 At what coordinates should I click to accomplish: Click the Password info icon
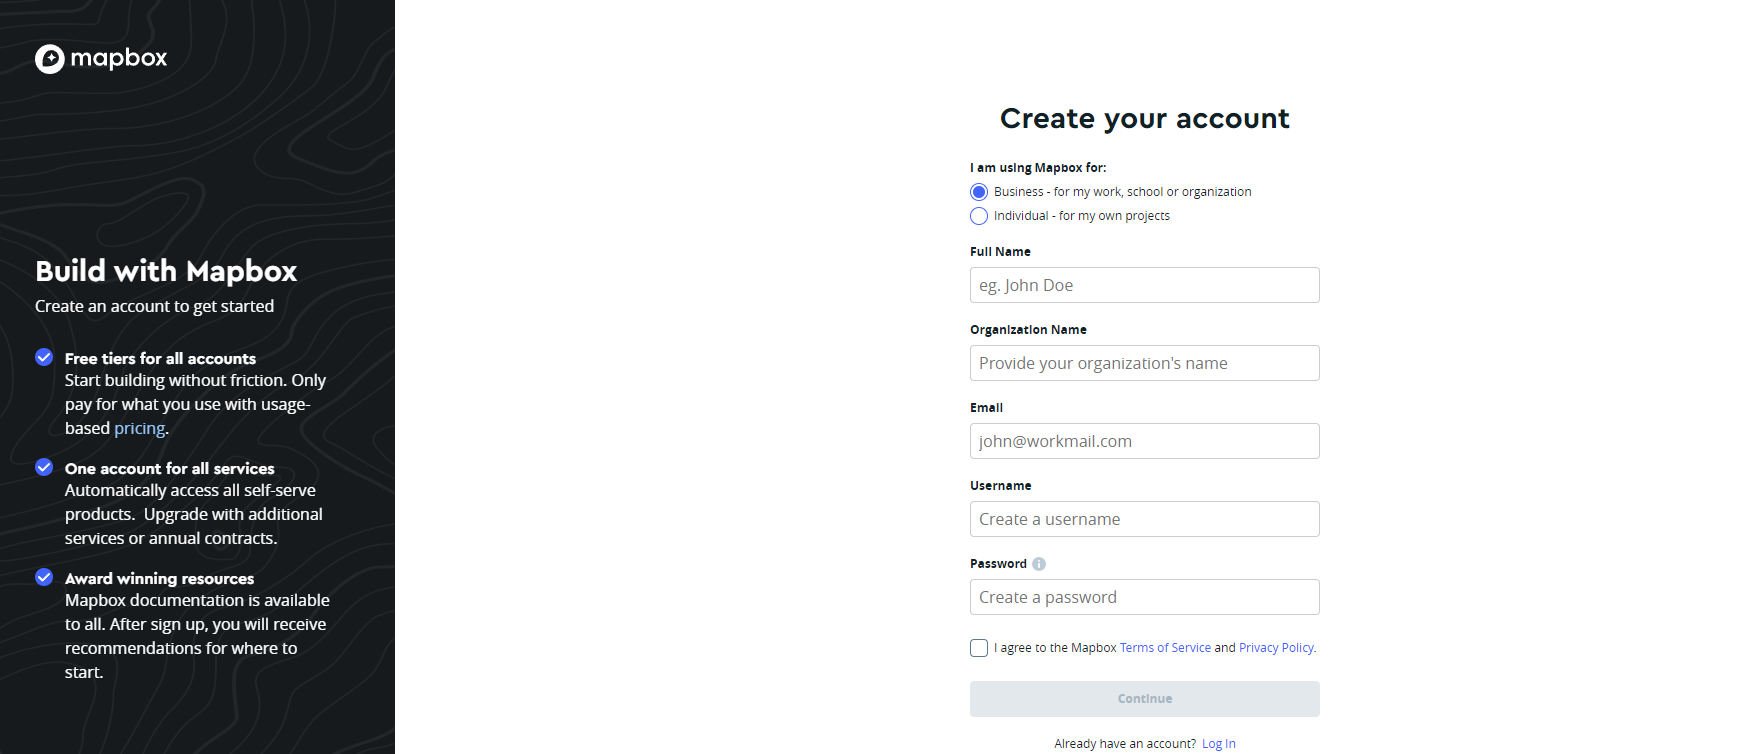(x=1039, y=564)
